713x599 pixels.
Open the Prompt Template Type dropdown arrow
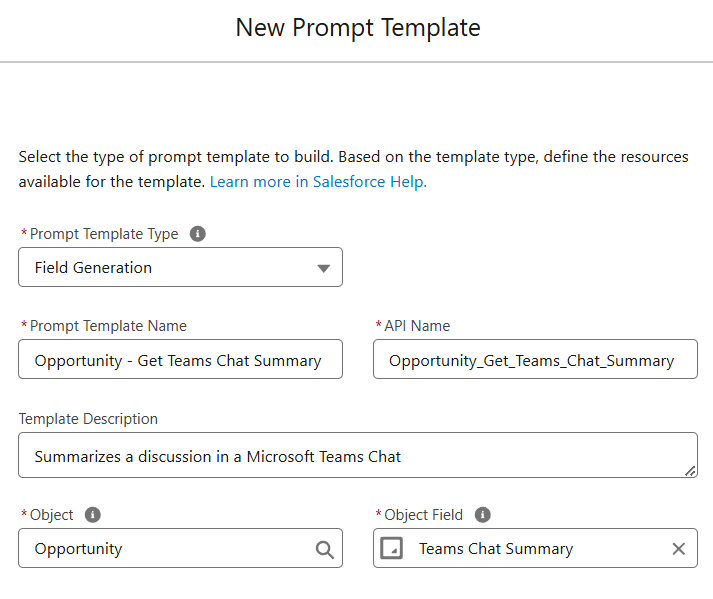[x=323, y=268]
